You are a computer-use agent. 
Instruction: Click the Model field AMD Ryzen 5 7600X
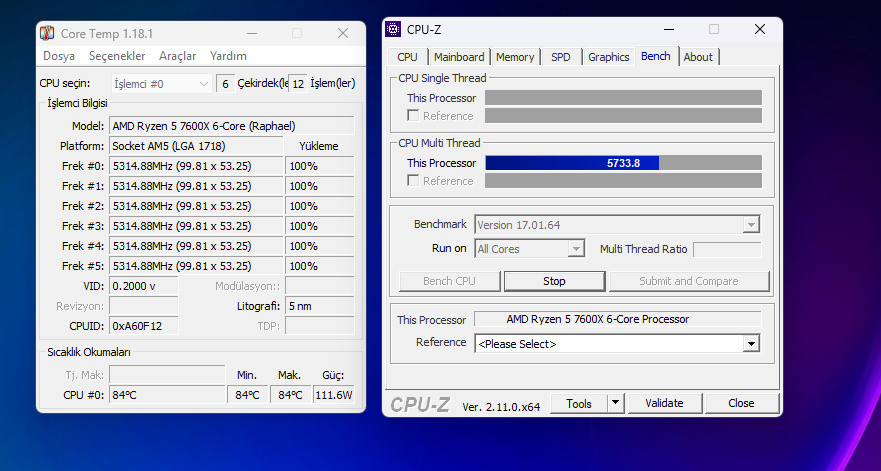point(231,126)
